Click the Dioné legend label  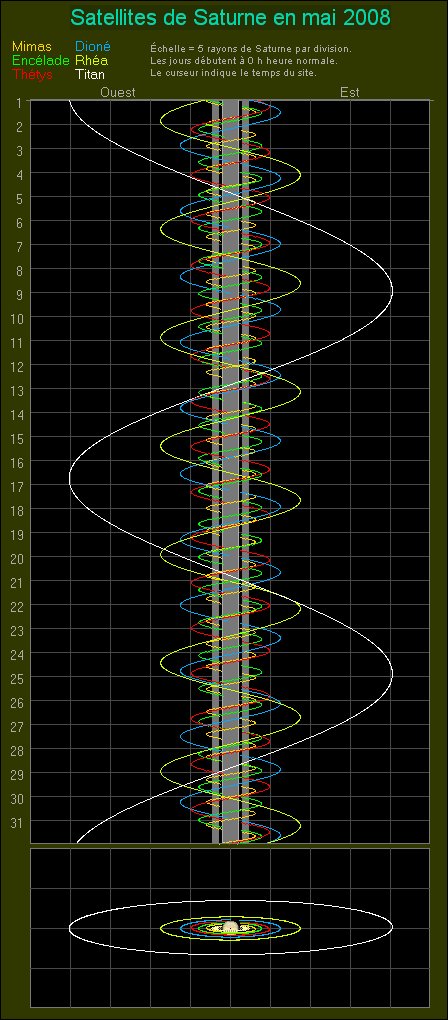(x=93, y=47)
